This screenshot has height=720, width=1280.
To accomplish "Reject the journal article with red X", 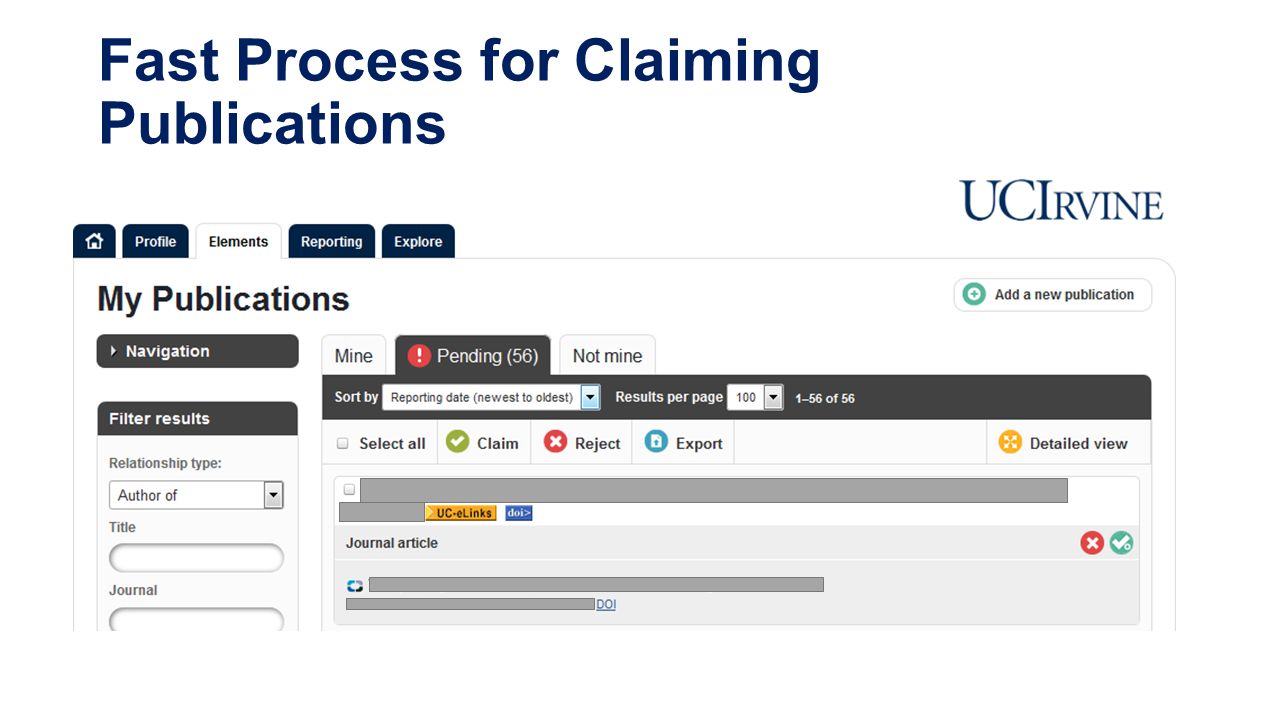I will 1092,543.
